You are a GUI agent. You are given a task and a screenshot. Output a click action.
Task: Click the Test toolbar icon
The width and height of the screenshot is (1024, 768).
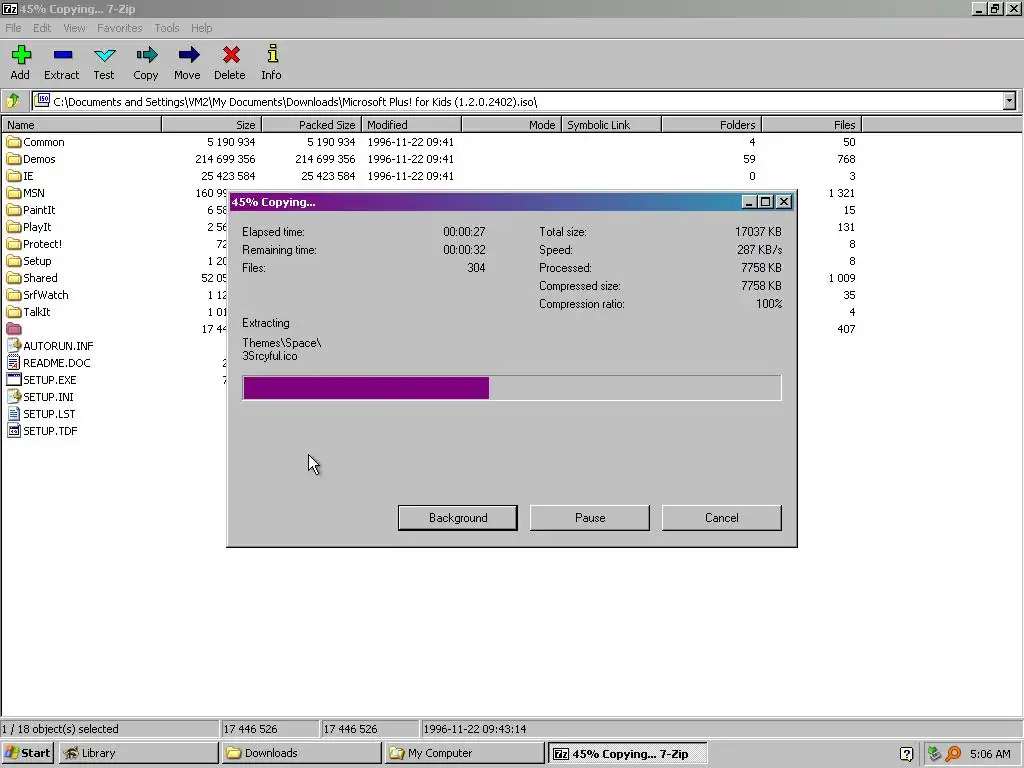pyautogui.click(x=104, y=55)
